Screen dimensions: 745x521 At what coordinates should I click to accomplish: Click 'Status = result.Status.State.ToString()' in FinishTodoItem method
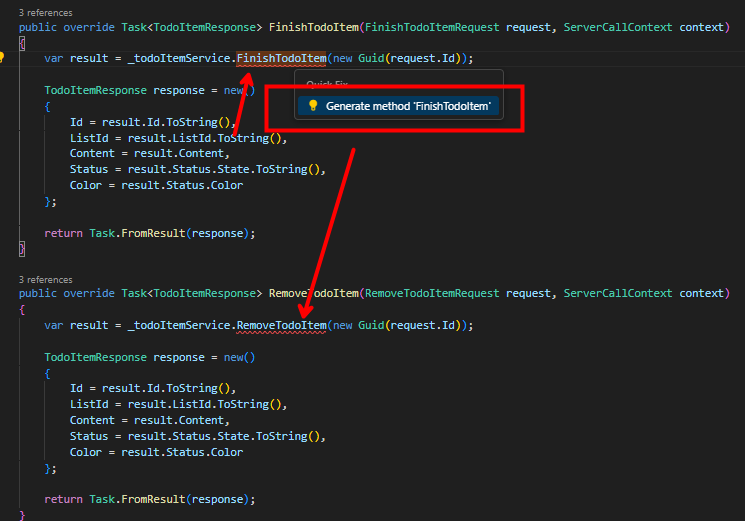(196, 170)
